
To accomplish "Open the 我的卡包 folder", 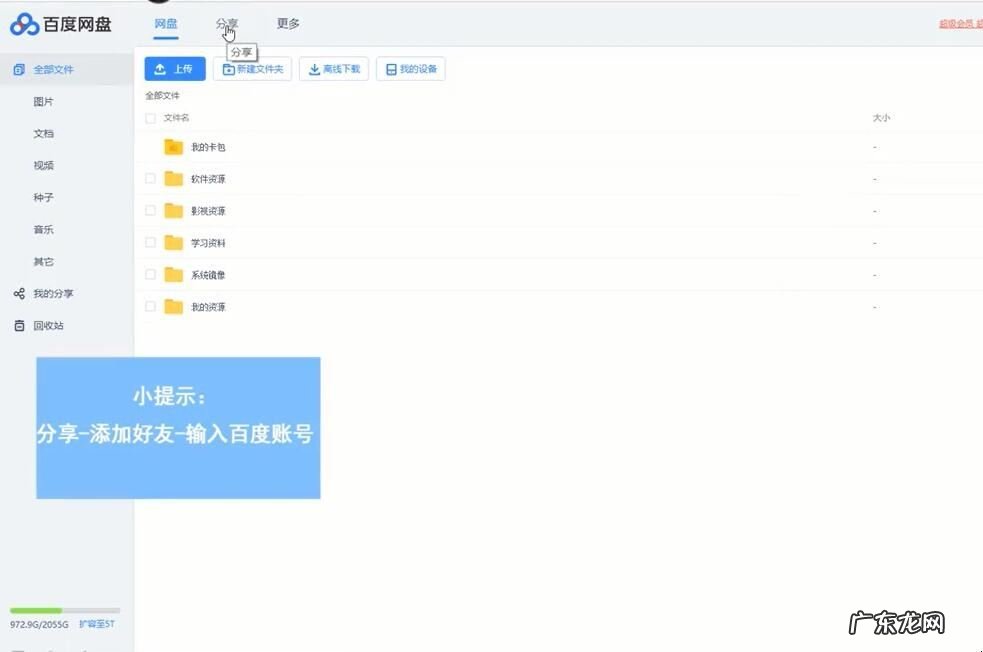I will pyautogui.click(x=207, y=147).
